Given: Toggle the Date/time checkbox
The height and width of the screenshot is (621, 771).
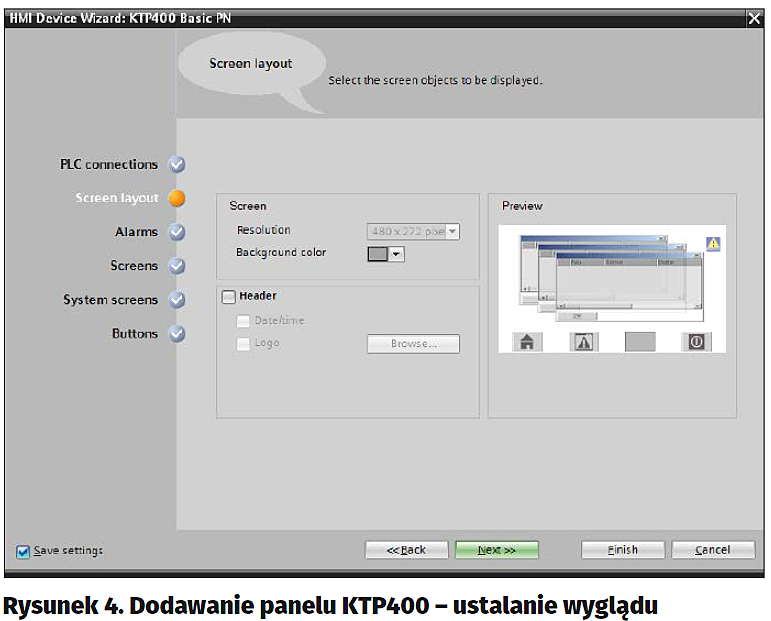Looking at the screenshot, I should (x=243, y=321).
